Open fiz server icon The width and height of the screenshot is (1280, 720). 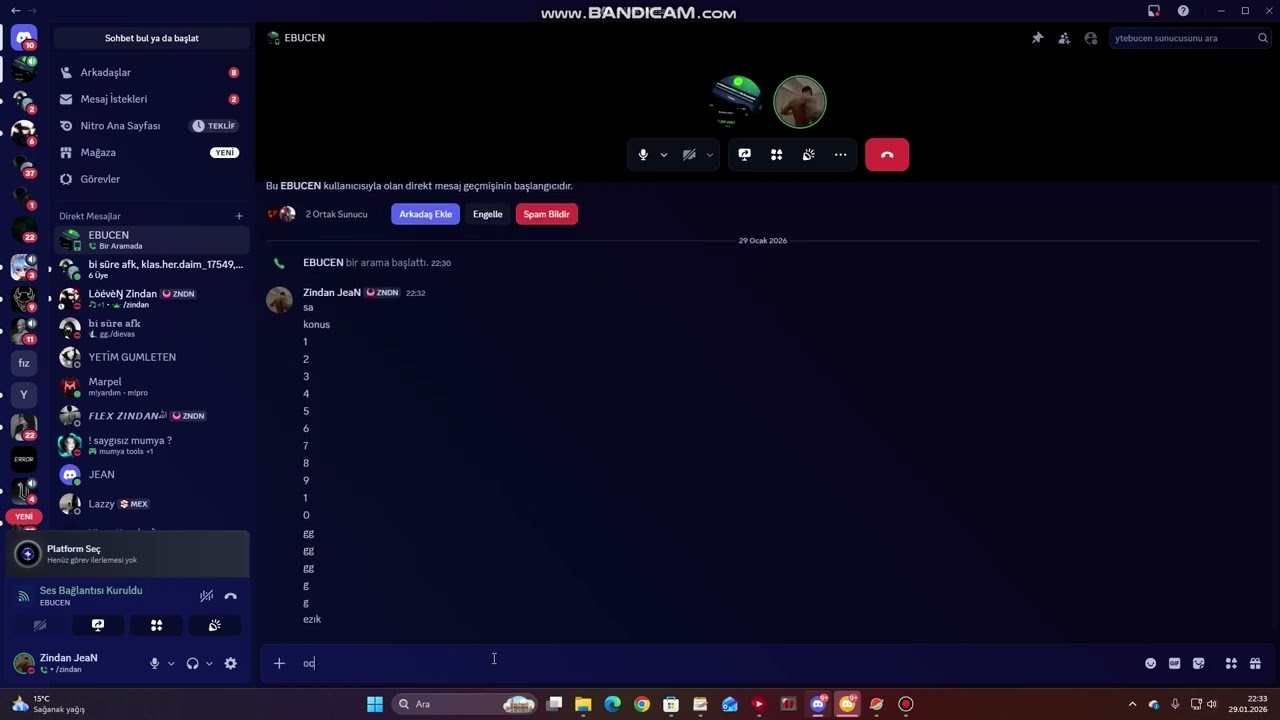click(24, 363)
